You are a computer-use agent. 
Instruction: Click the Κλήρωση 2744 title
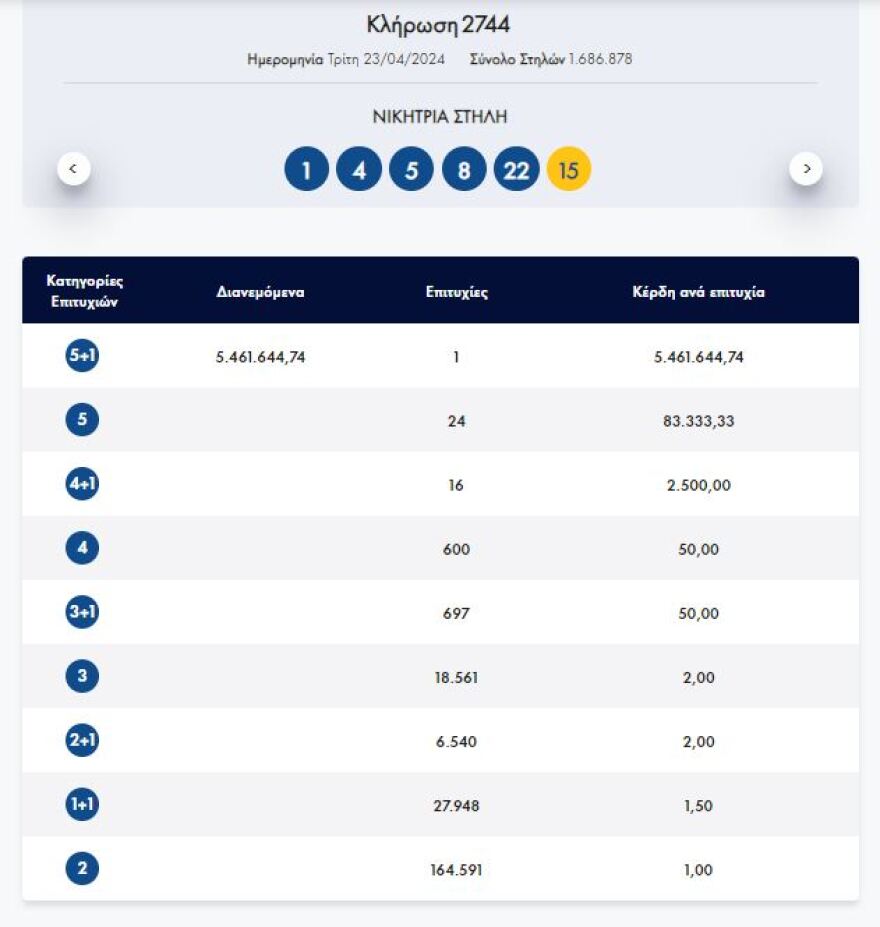click(439, 25)
